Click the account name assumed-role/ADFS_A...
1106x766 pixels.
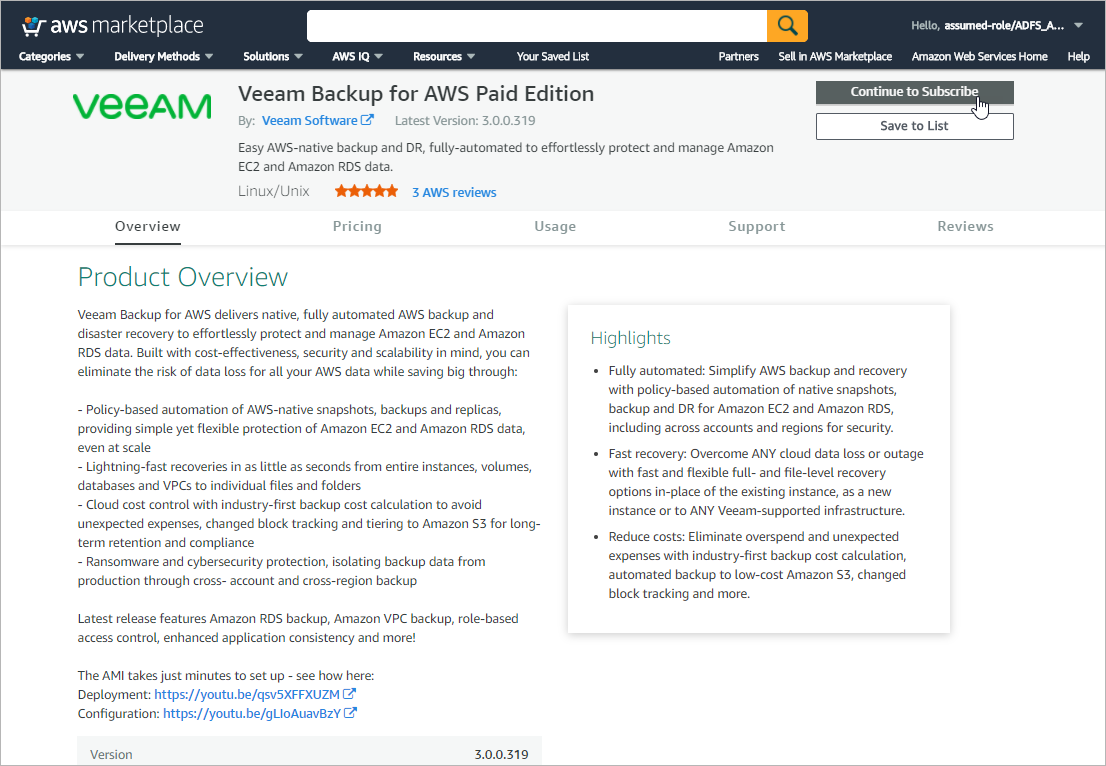coord(1004,25)
